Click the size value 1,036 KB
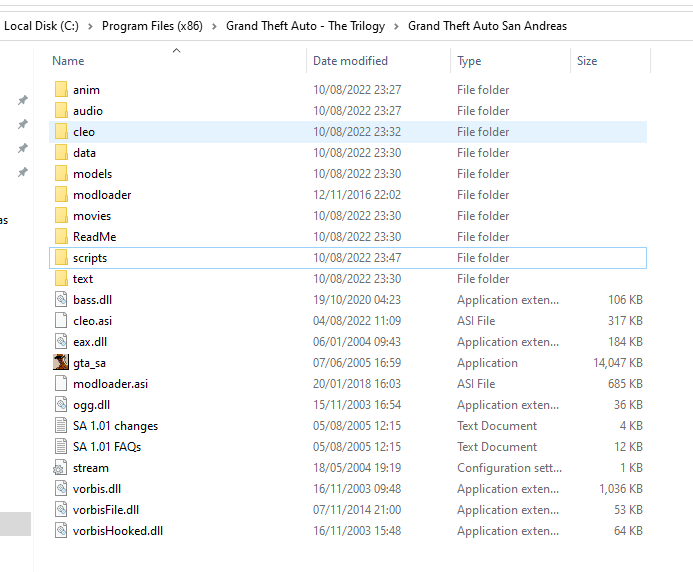The width and height of the screenshot is (693, 572). point(621,489)
